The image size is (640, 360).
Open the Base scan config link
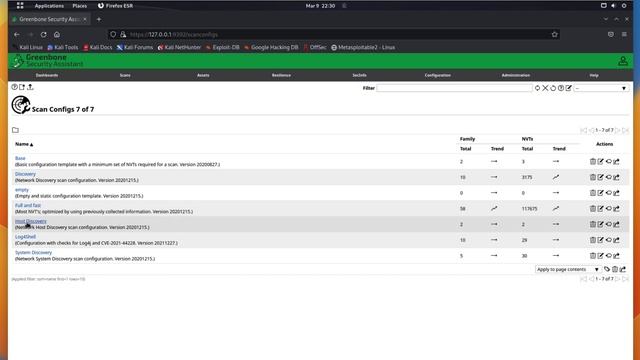click(20, 158)
